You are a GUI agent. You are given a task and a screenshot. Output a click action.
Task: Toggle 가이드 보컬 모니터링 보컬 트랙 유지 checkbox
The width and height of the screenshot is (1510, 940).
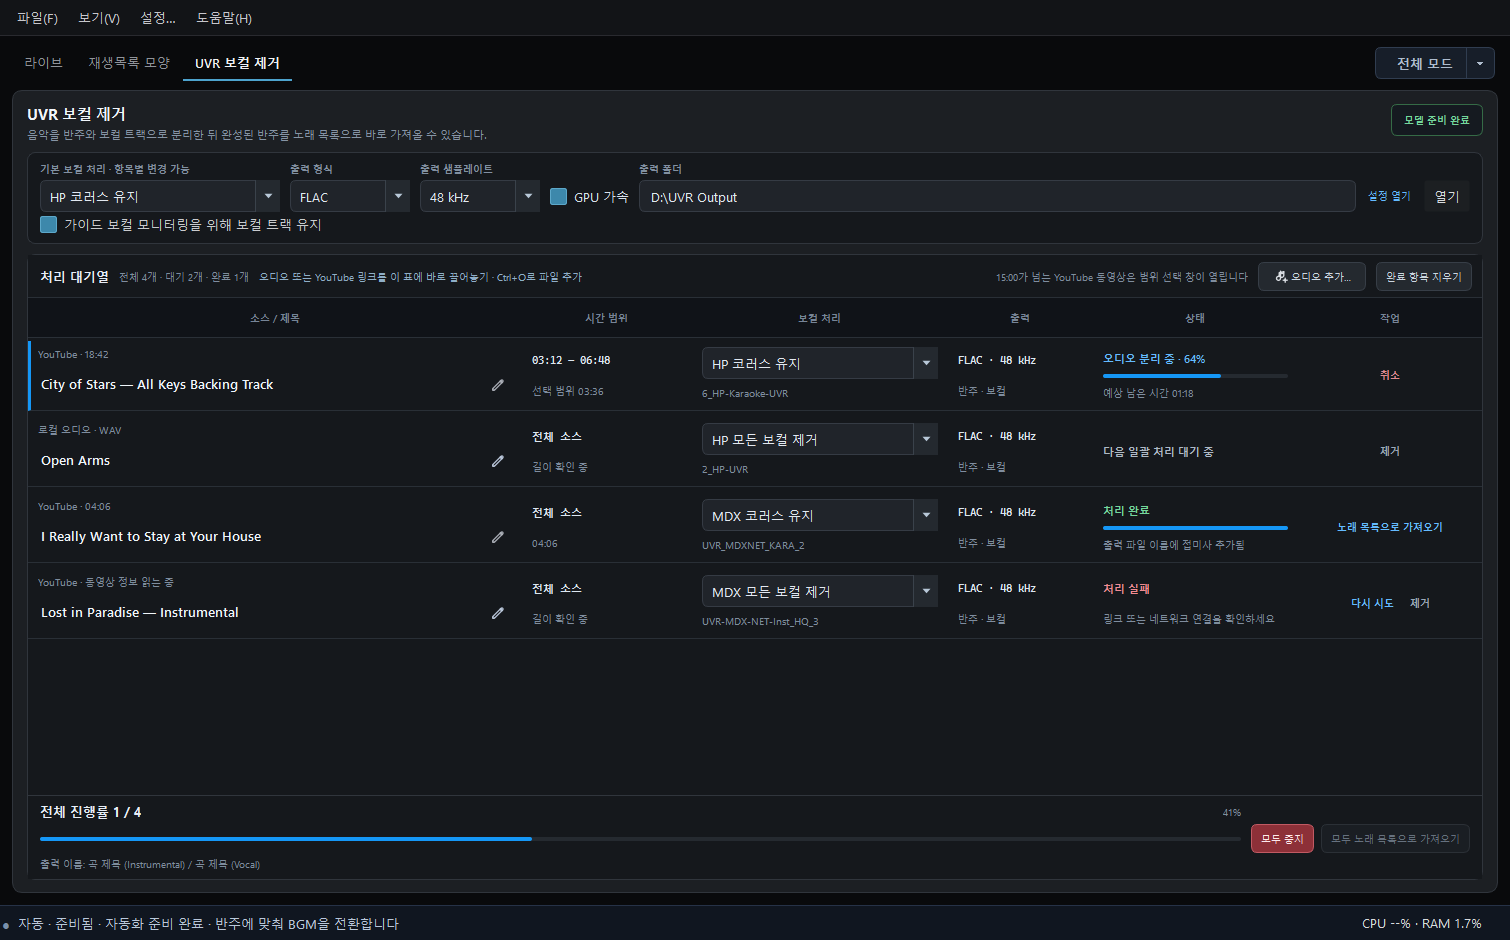pyautogui.click(x=48, y=224)
